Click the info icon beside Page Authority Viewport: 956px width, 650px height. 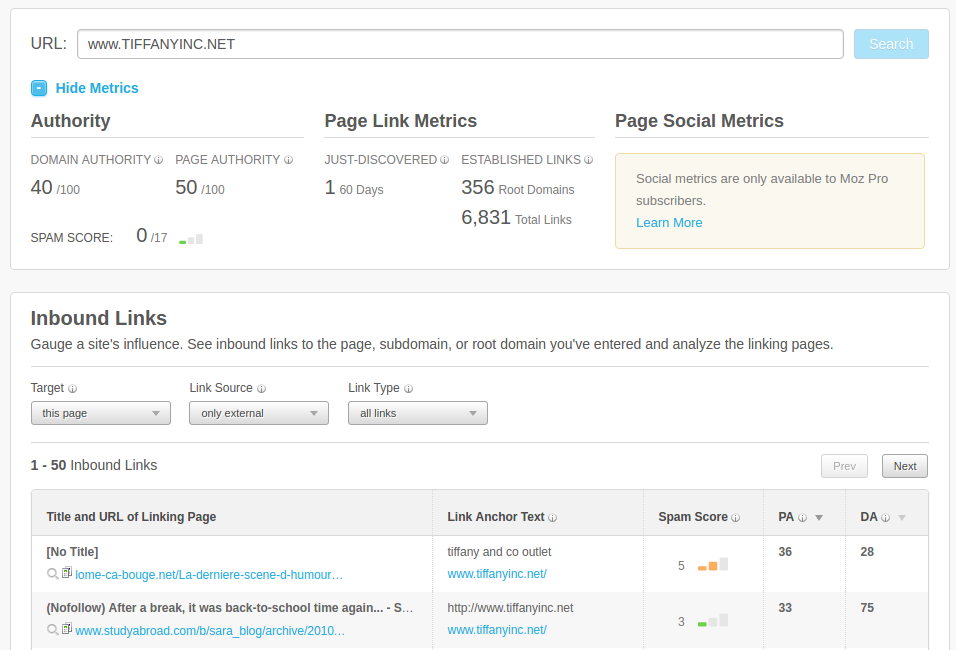tap(288, 160)
